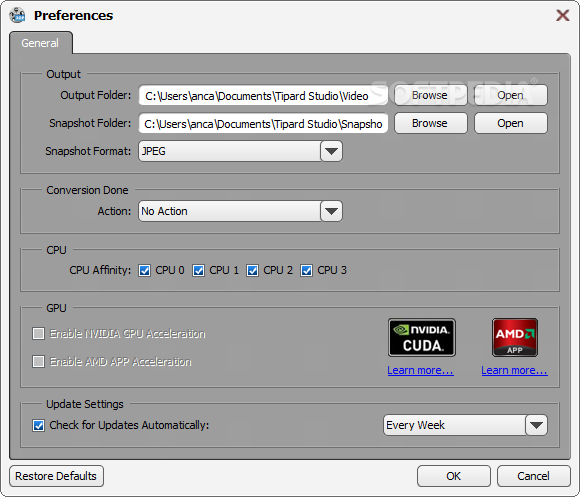Follow Learn more link under AMD APP
The image size is (580, 497).
click(515, 370)
